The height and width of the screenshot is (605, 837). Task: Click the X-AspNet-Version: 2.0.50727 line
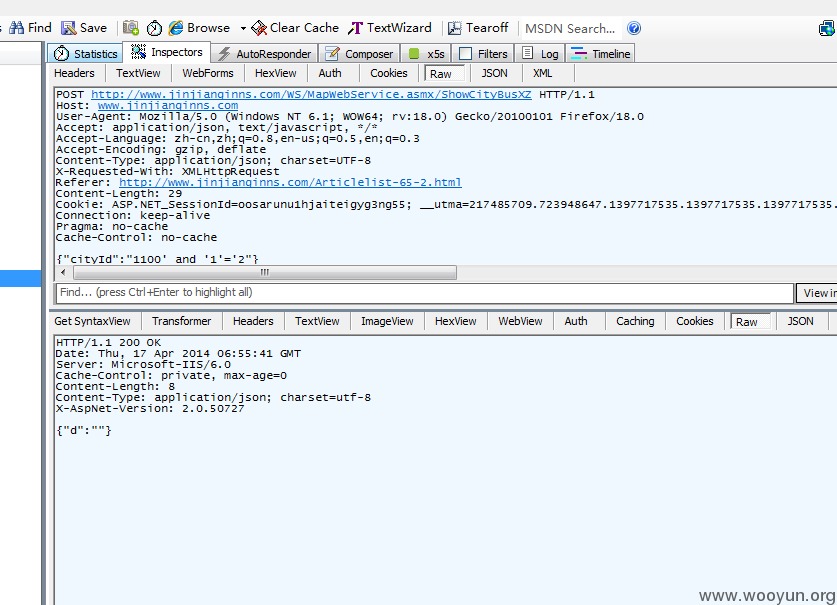[x=150, y=408]
